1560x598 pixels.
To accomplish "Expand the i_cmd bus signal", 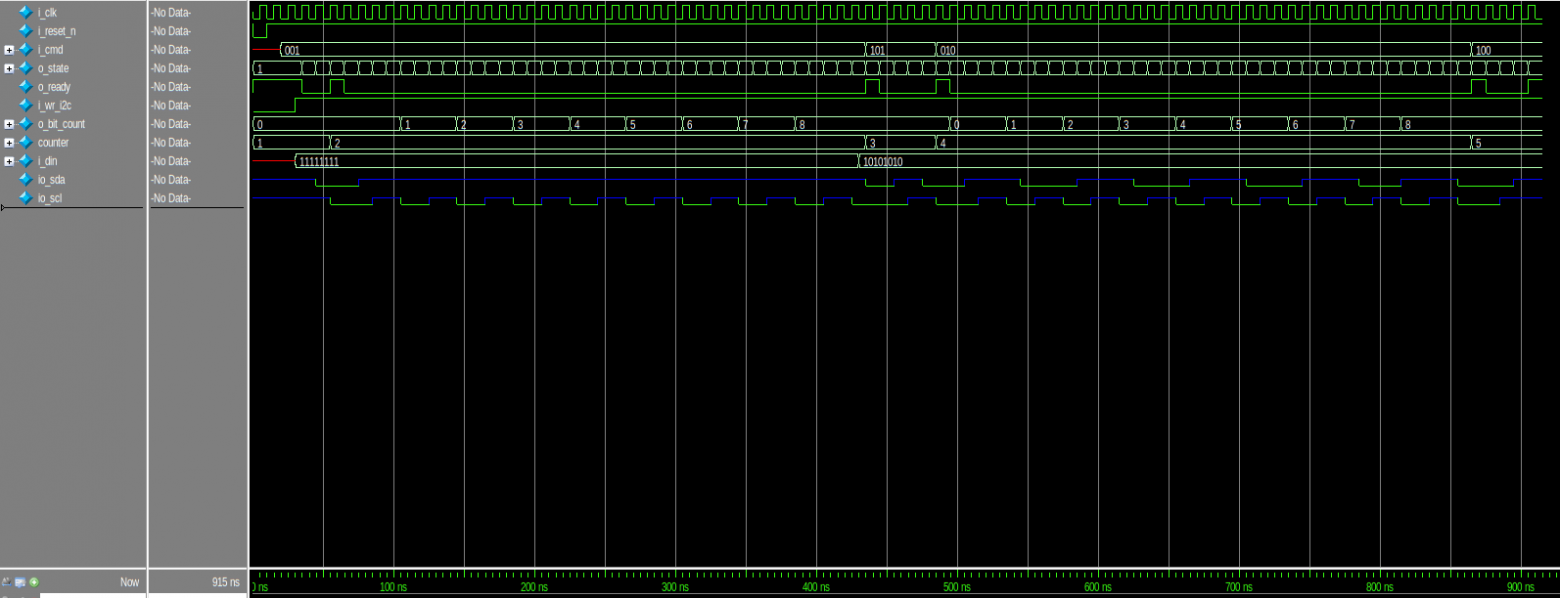I will (x=7, y=49).
